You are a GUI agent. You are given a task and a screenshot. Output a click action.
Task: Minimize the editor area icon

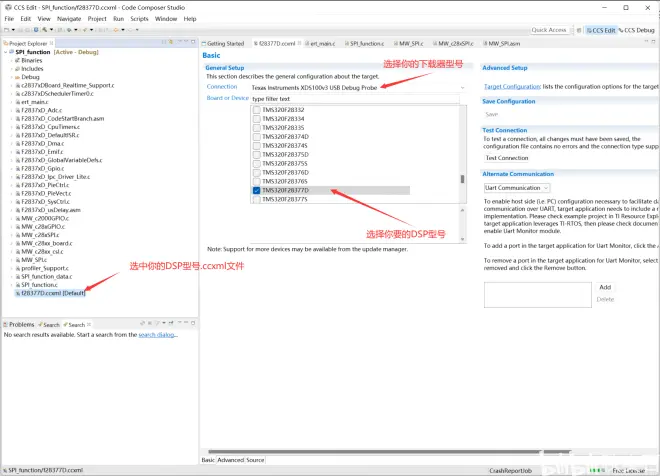(646, 42)
